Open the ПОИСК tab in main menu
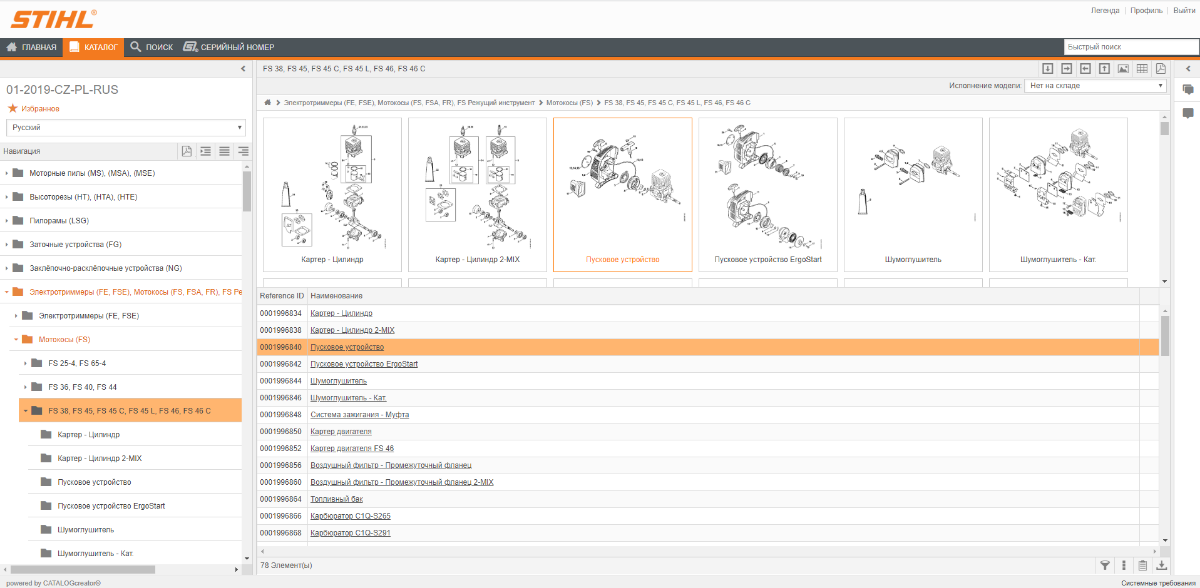The width and height of the screenshot is (1200, 588). click(151, 47)
